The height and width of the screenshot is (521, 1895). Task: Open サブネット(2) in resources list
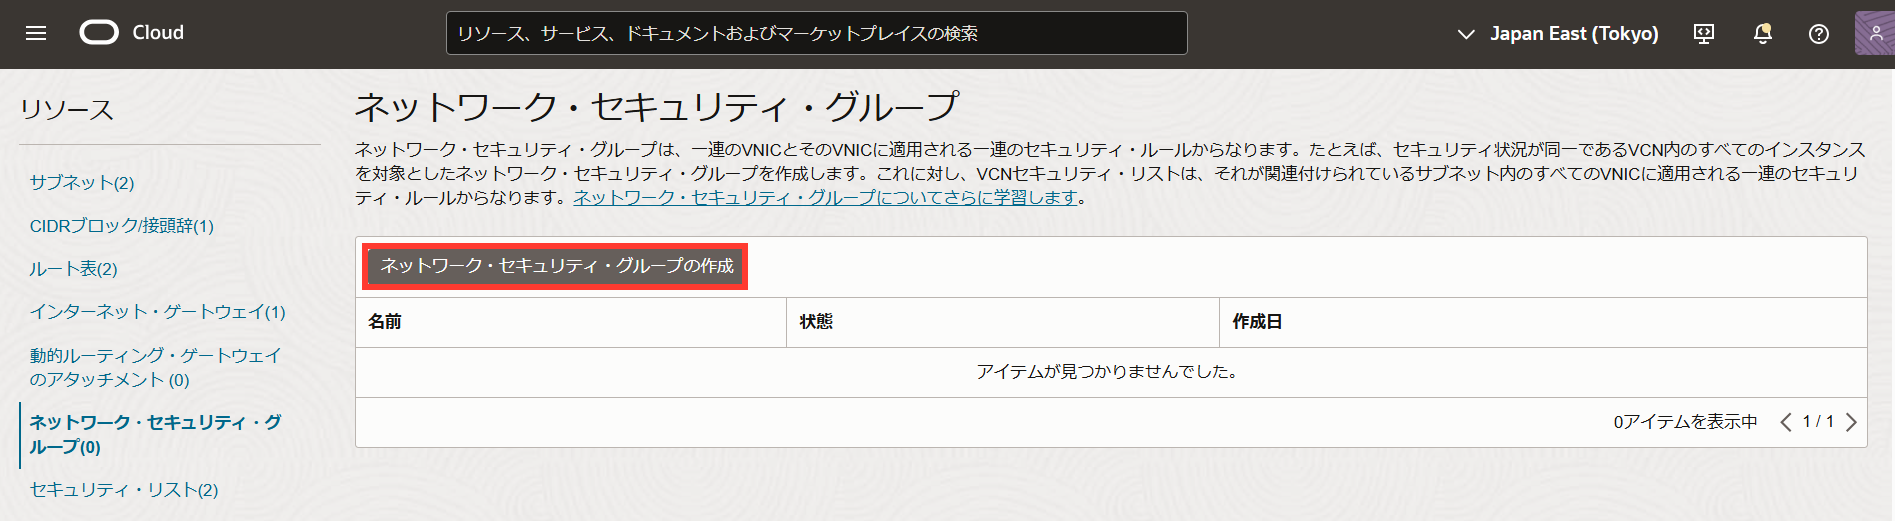click(x=82, y=182)
